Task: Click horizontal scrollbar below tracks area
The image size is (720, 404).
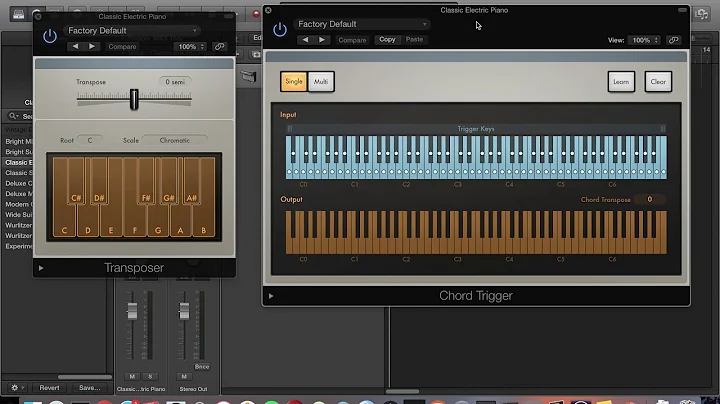Action: pyautogui.click(x=402, y=392)
